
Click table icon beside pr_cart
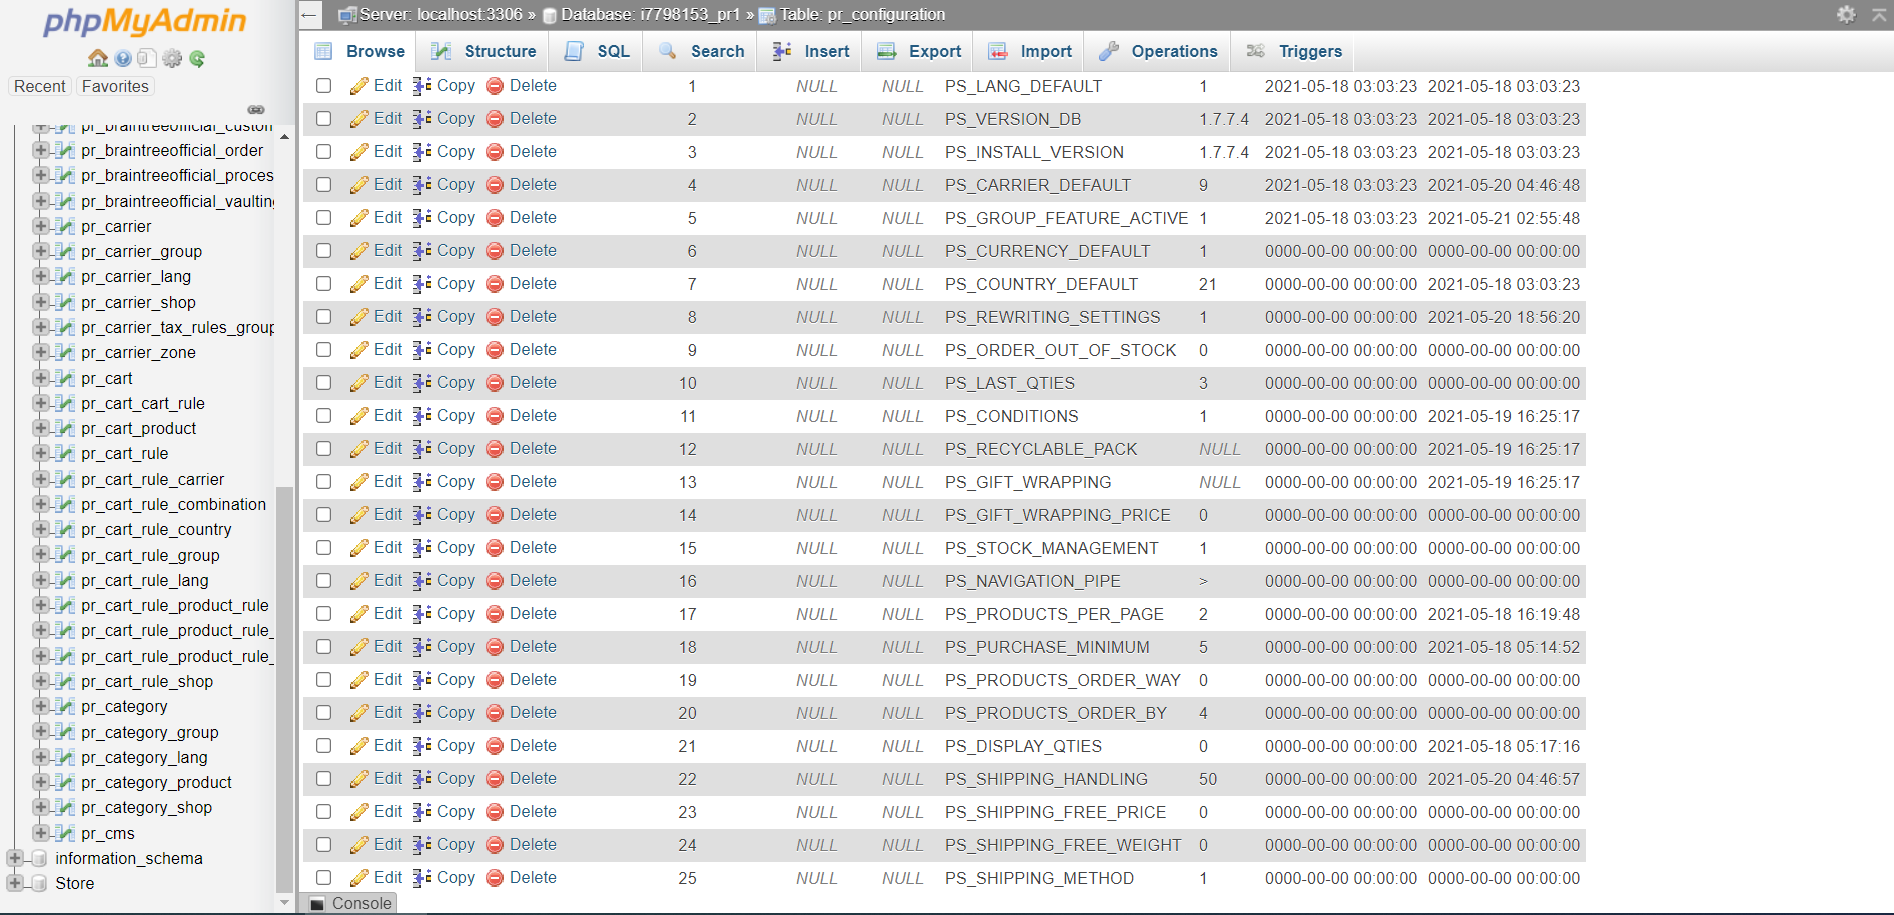tap(65, 378)
